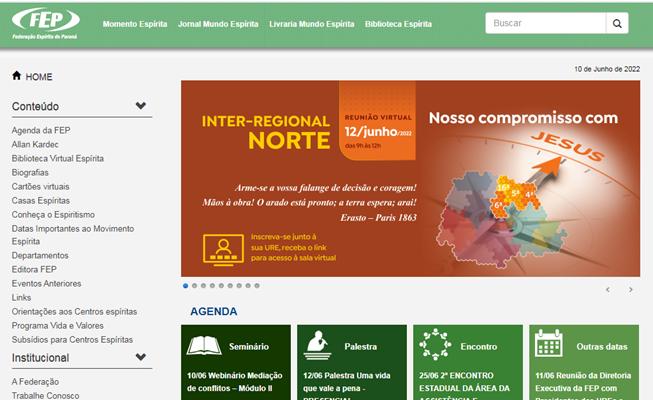Collapse the Institucional section chevron

(x=141, y=357)
